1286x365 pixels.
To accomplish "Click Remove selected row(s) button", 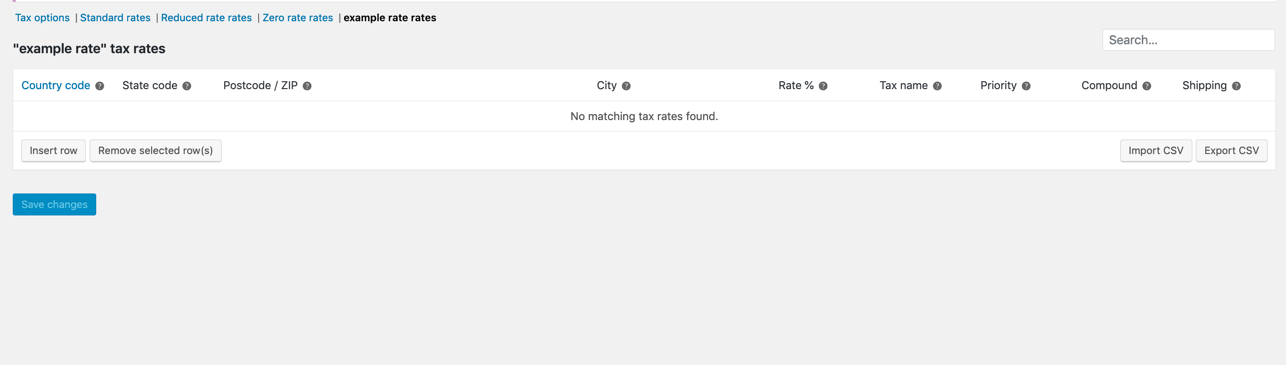I will click(x=155, y=151).
